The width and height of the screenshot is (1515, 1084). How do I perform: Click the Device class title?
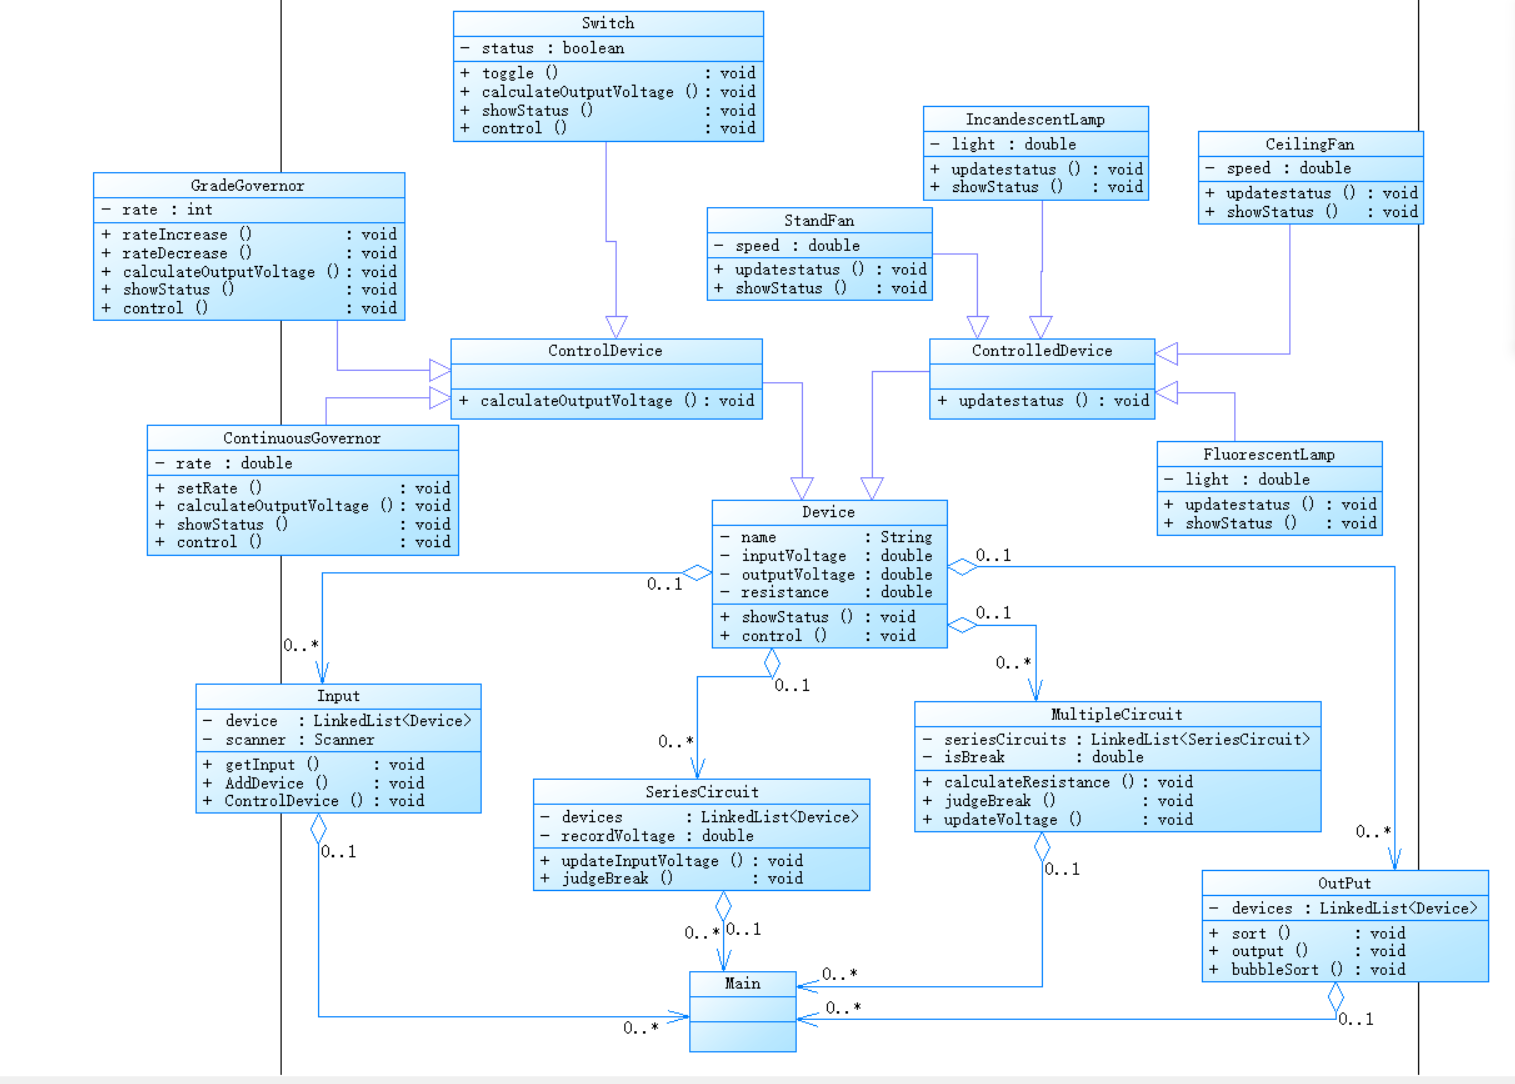coord(829,512)
